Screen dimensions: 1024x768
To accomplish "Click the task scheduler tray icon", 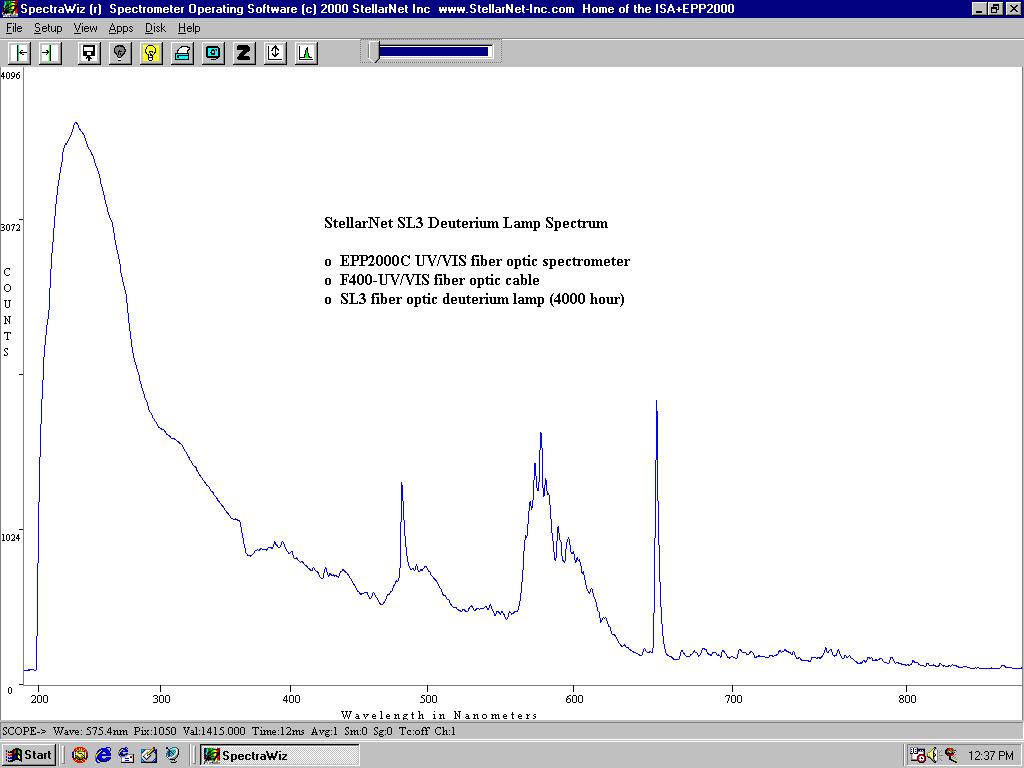I will click(918, 756).
